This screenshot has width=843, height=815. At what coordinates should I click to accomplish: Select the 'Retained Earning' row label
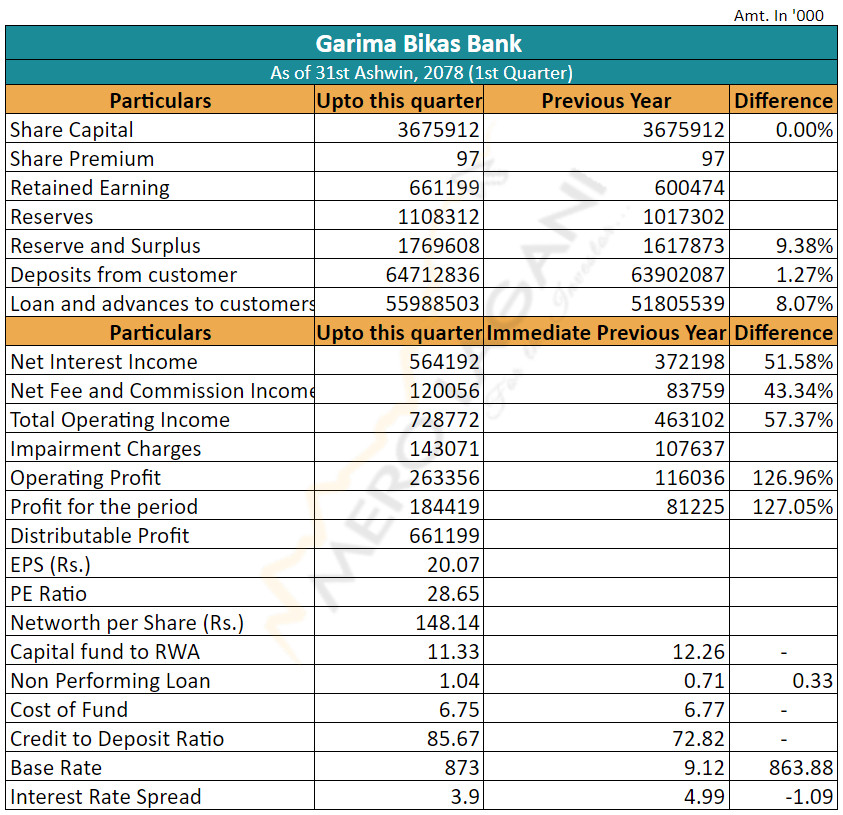(x=89, y=188)
